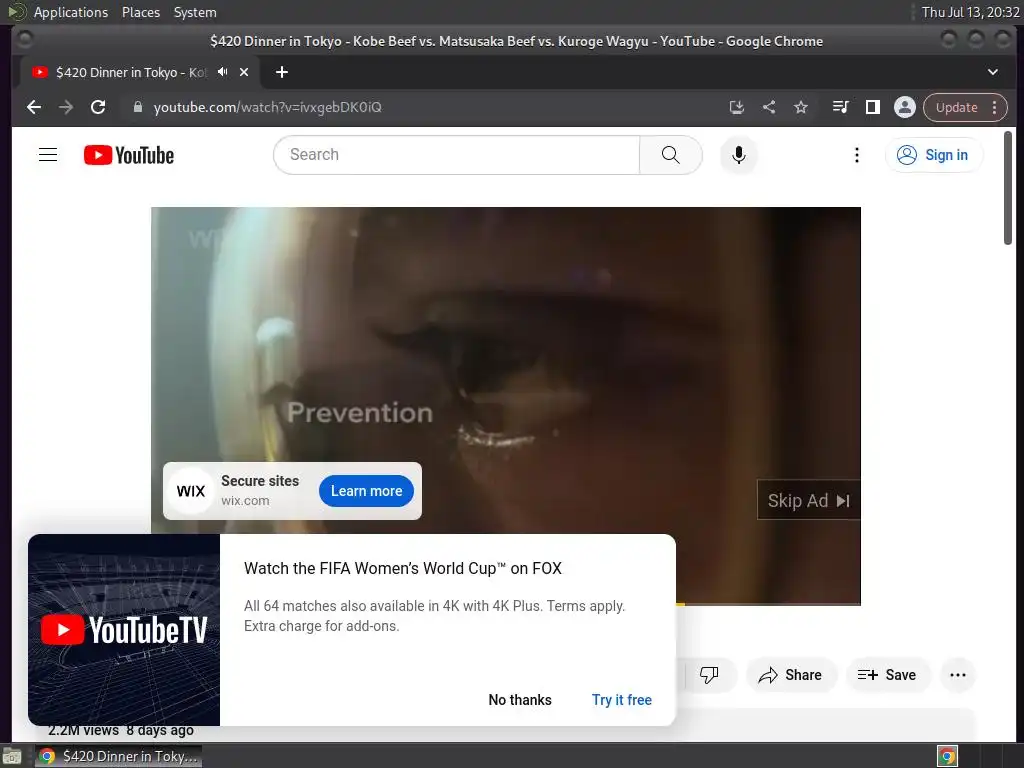Click the dislike thumbs-down button

tap(710, 675)
